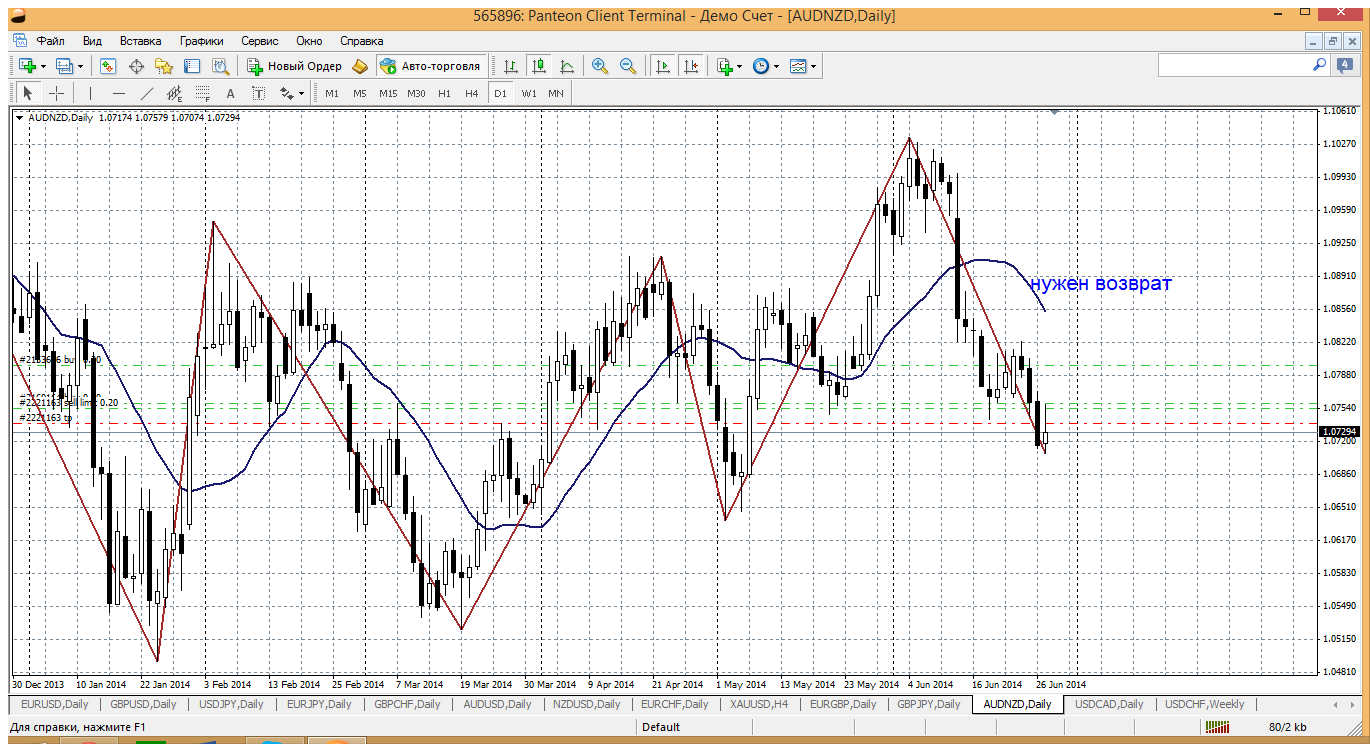Click the Новый Ордер button
This screenshot has width=1370, height=744.
[x=295, y=66]
